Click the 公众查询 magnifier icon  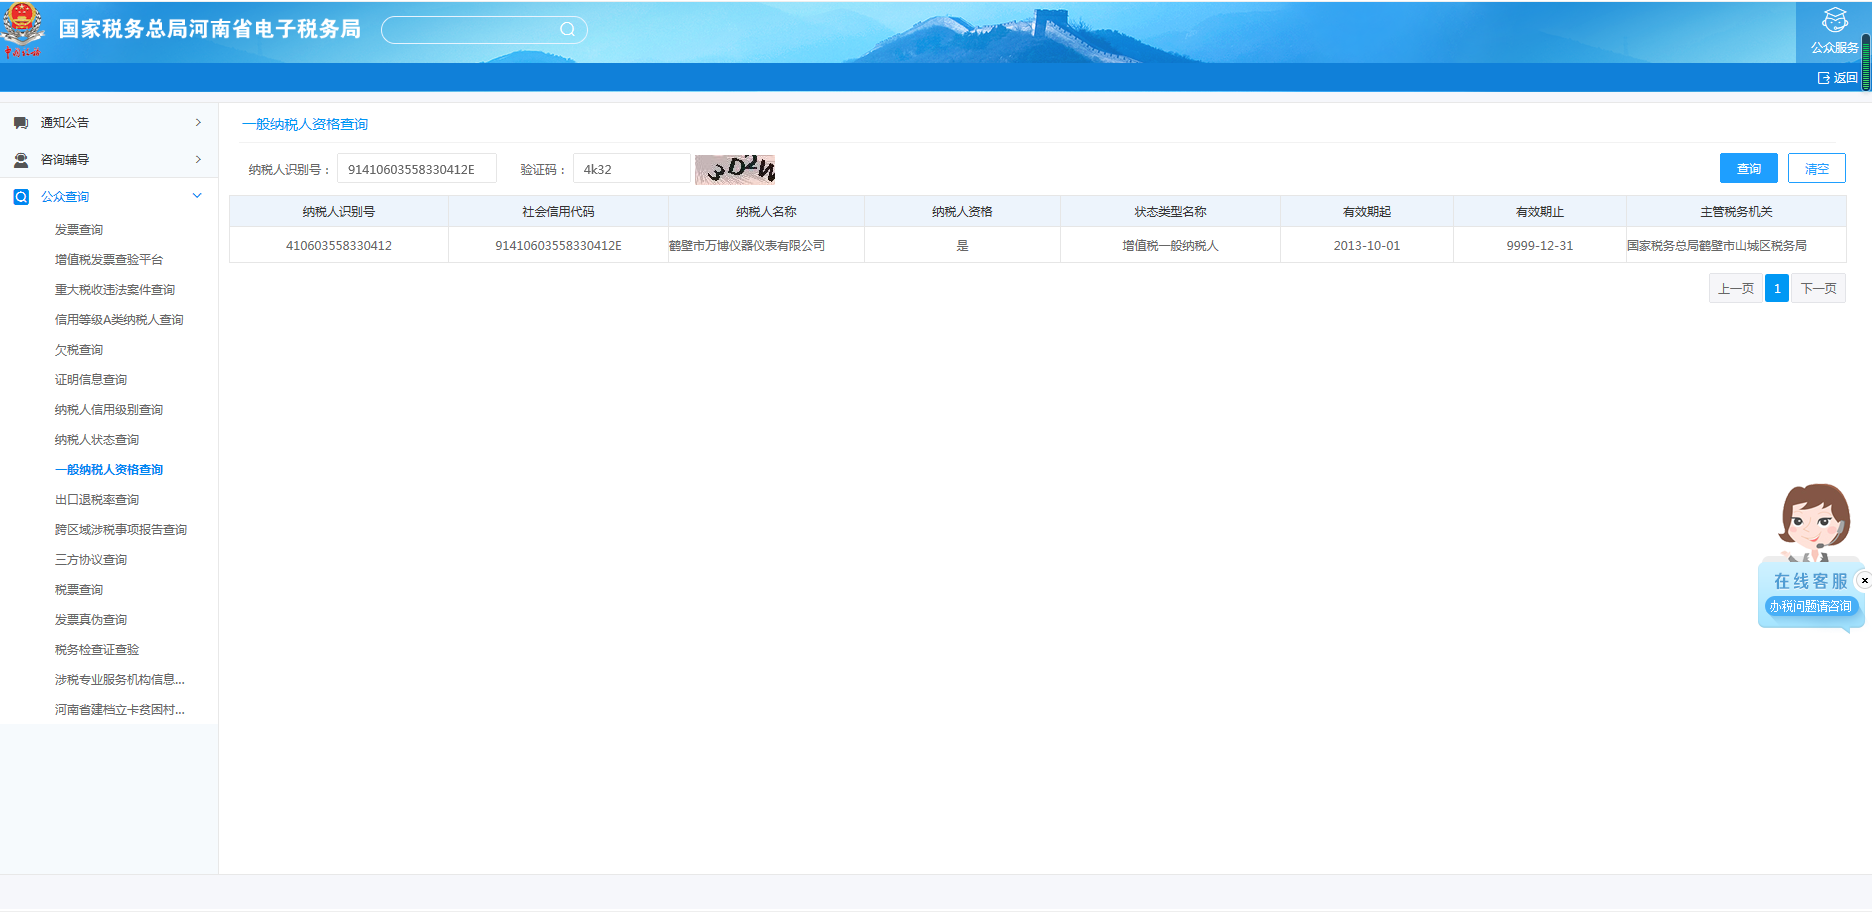(x=20, y=196)
